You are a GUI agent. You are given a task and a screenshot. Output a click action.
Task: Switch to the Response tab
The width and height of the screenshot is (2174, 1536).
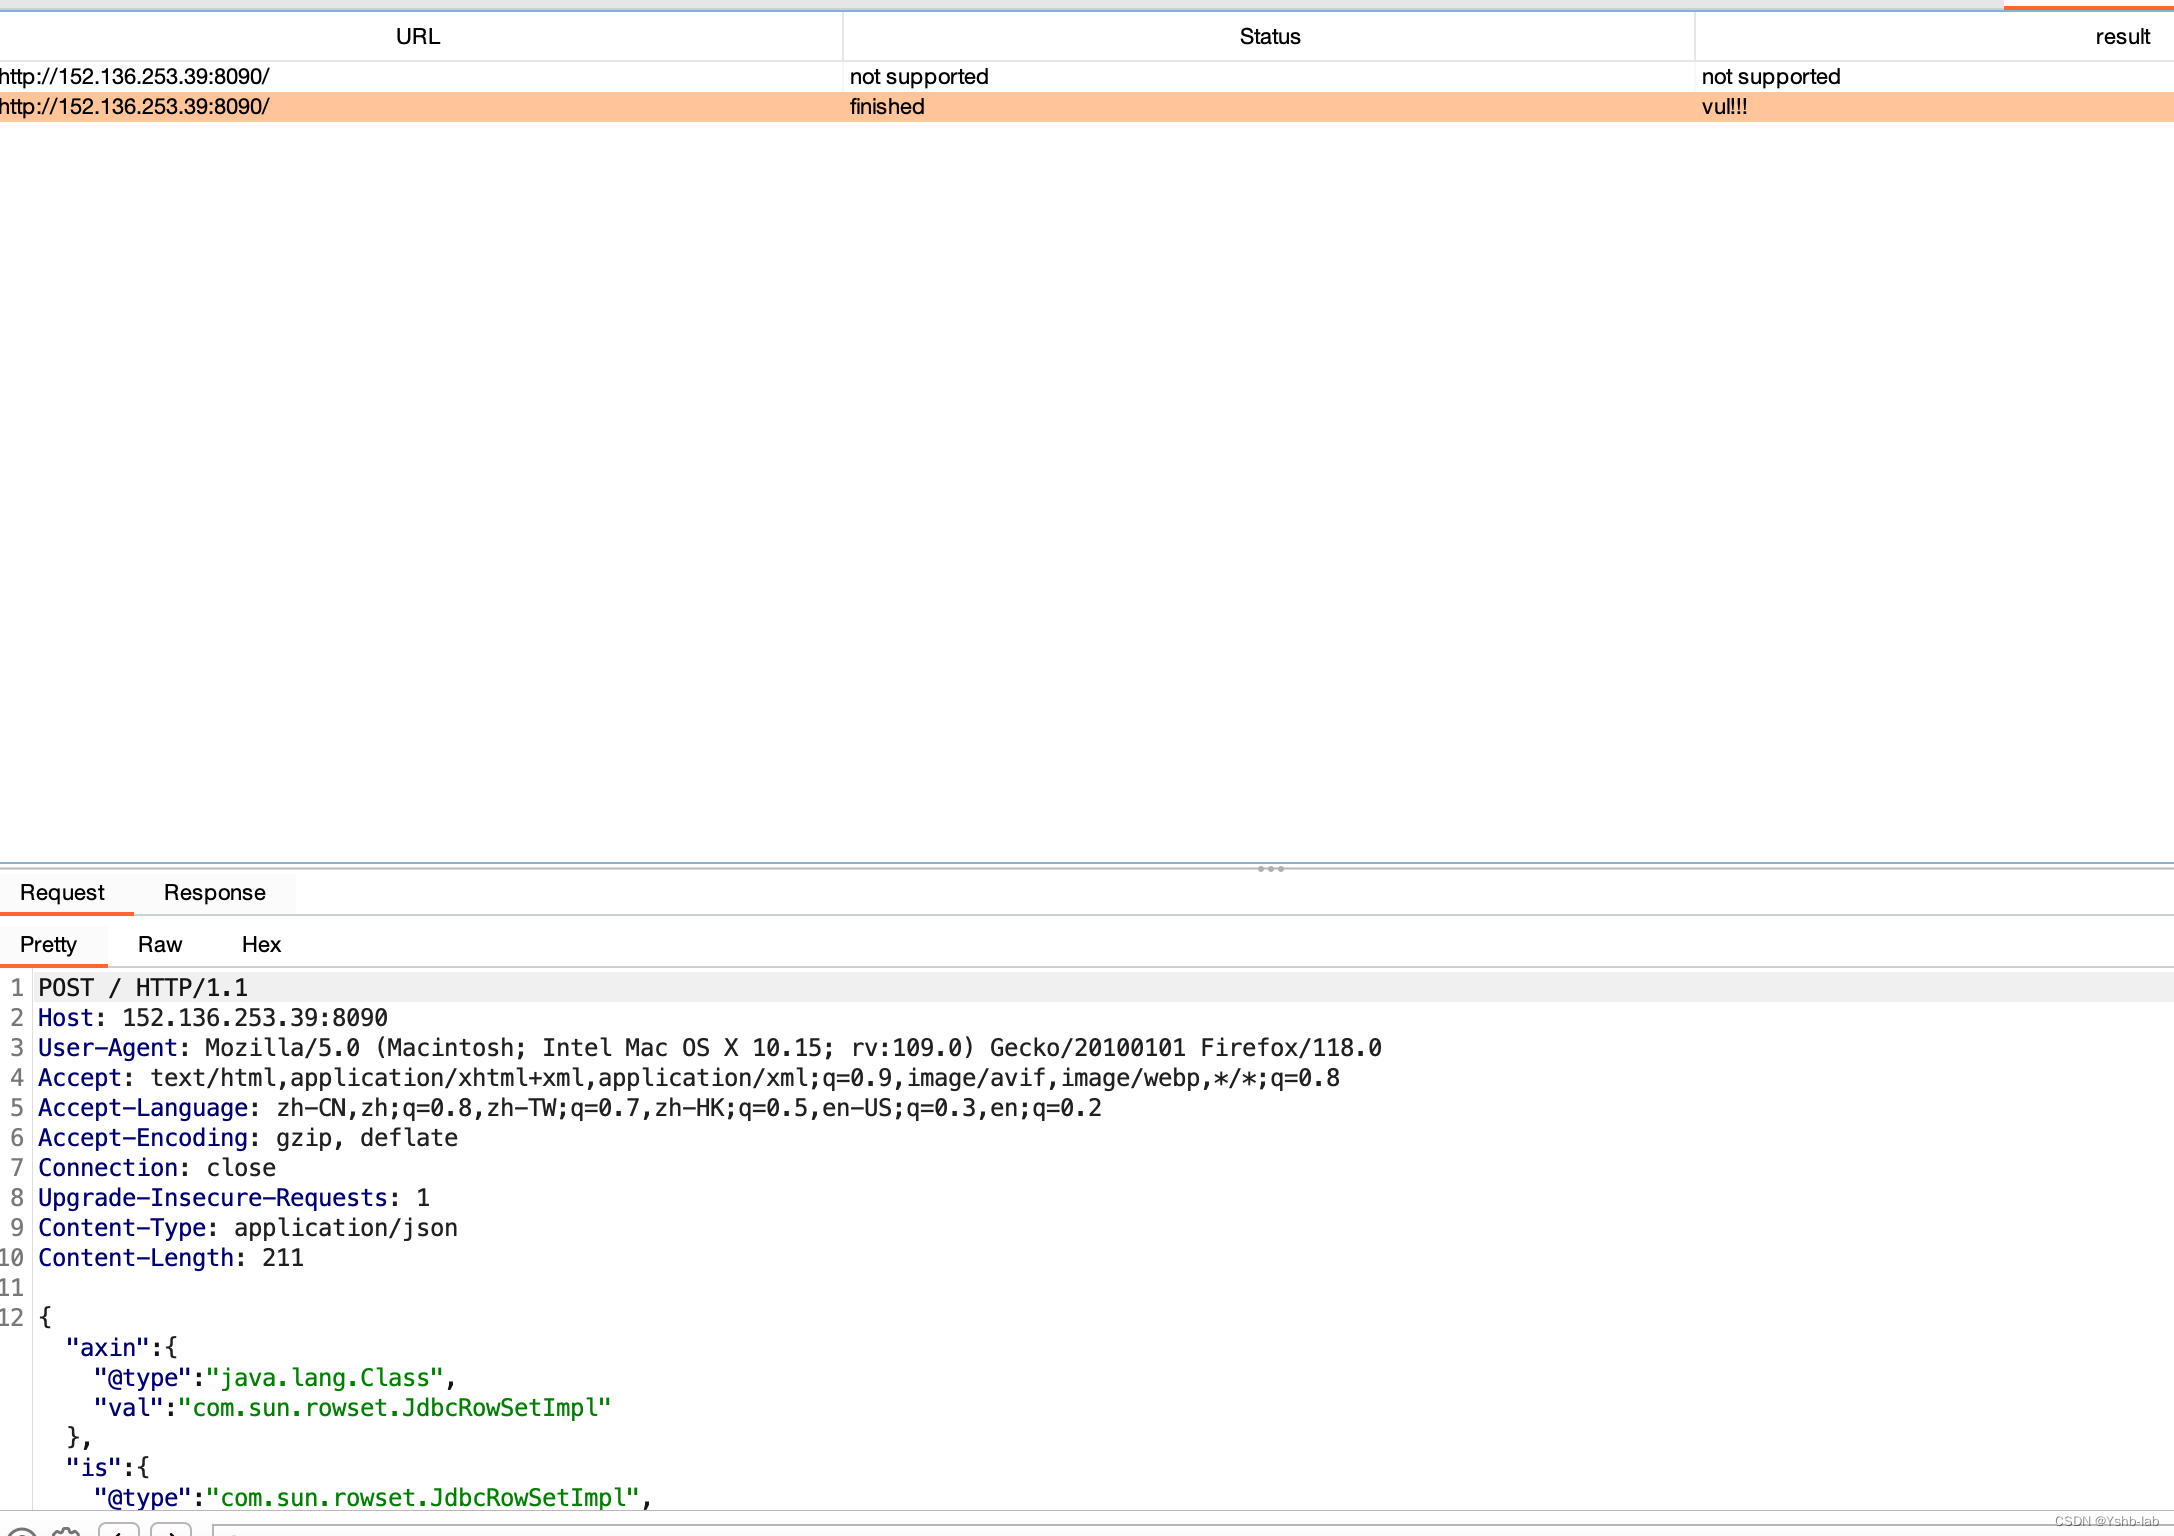[x=214, y=892]
